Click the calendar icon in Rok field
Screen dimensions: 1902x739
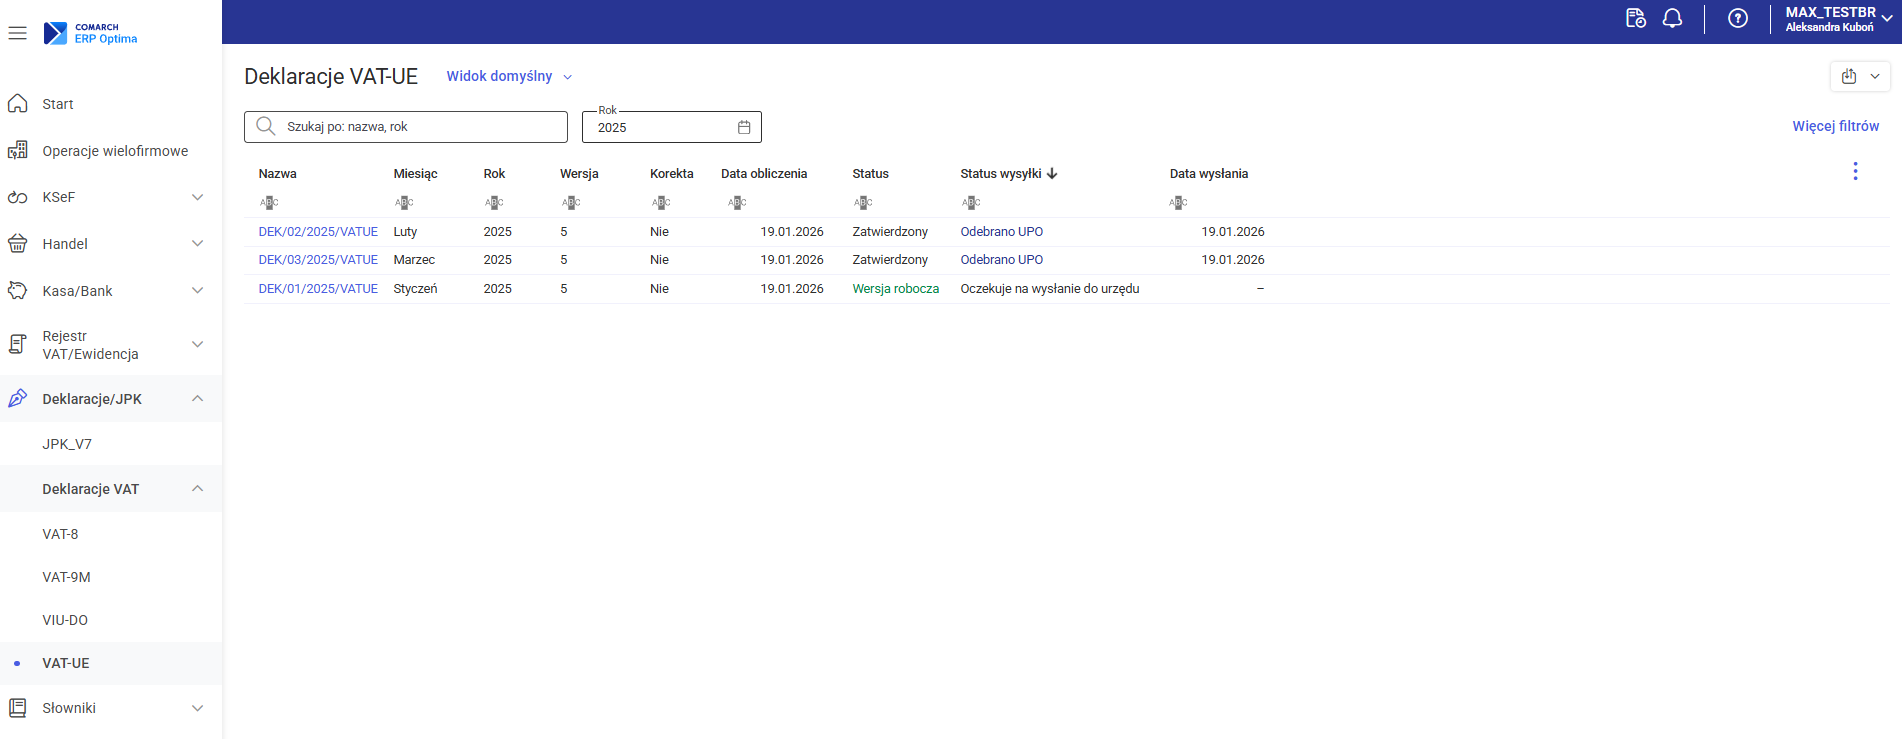click(744, 127)
